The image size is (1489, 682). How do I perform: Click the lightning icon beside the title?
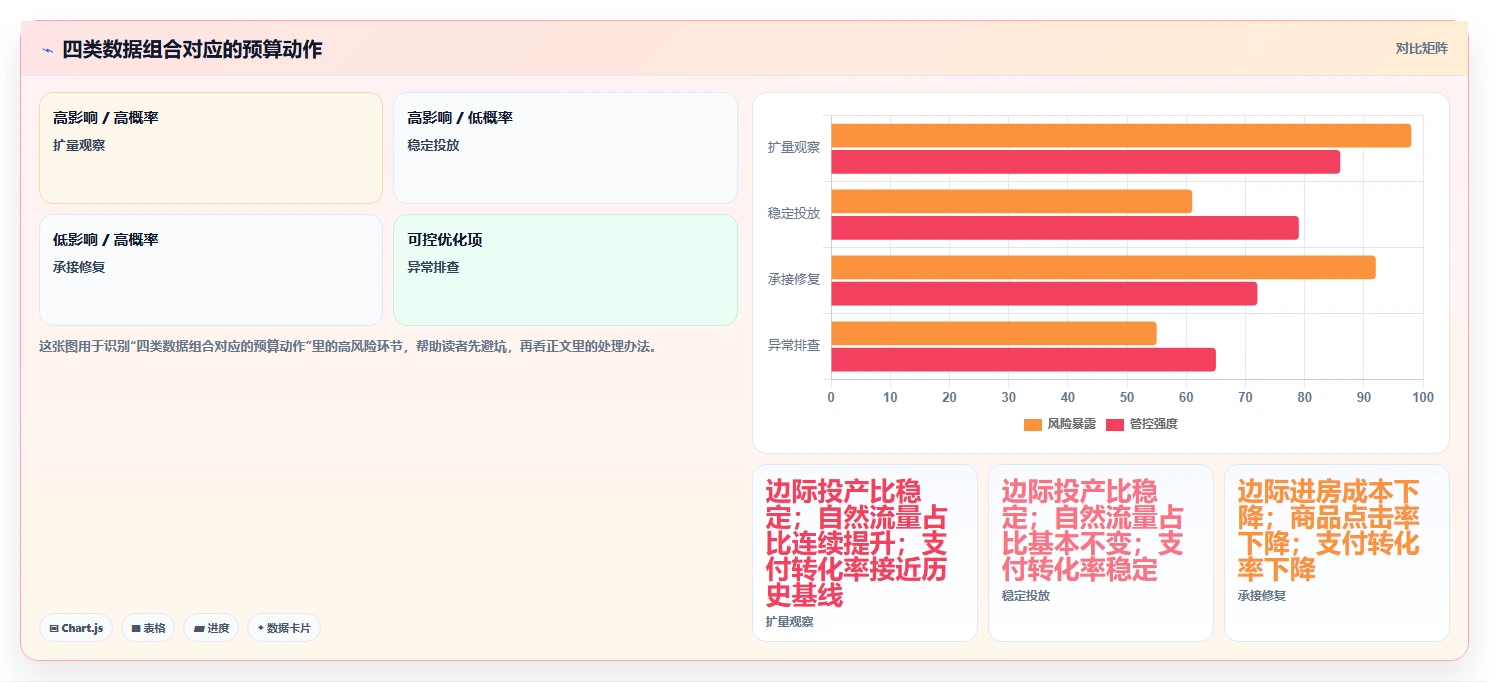coord(47,50)
